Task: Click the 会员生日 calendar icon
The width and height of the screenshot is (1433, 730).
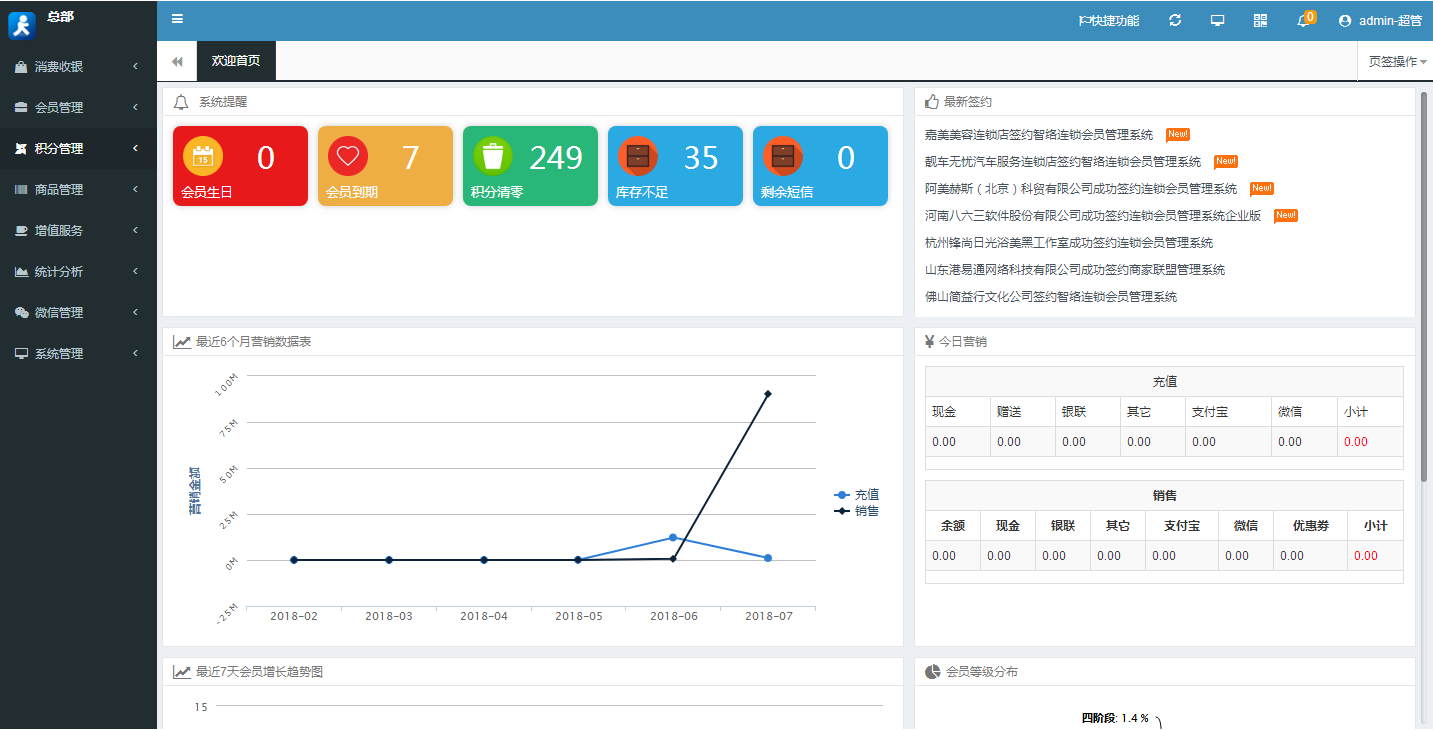Action: tap(203, 156)
